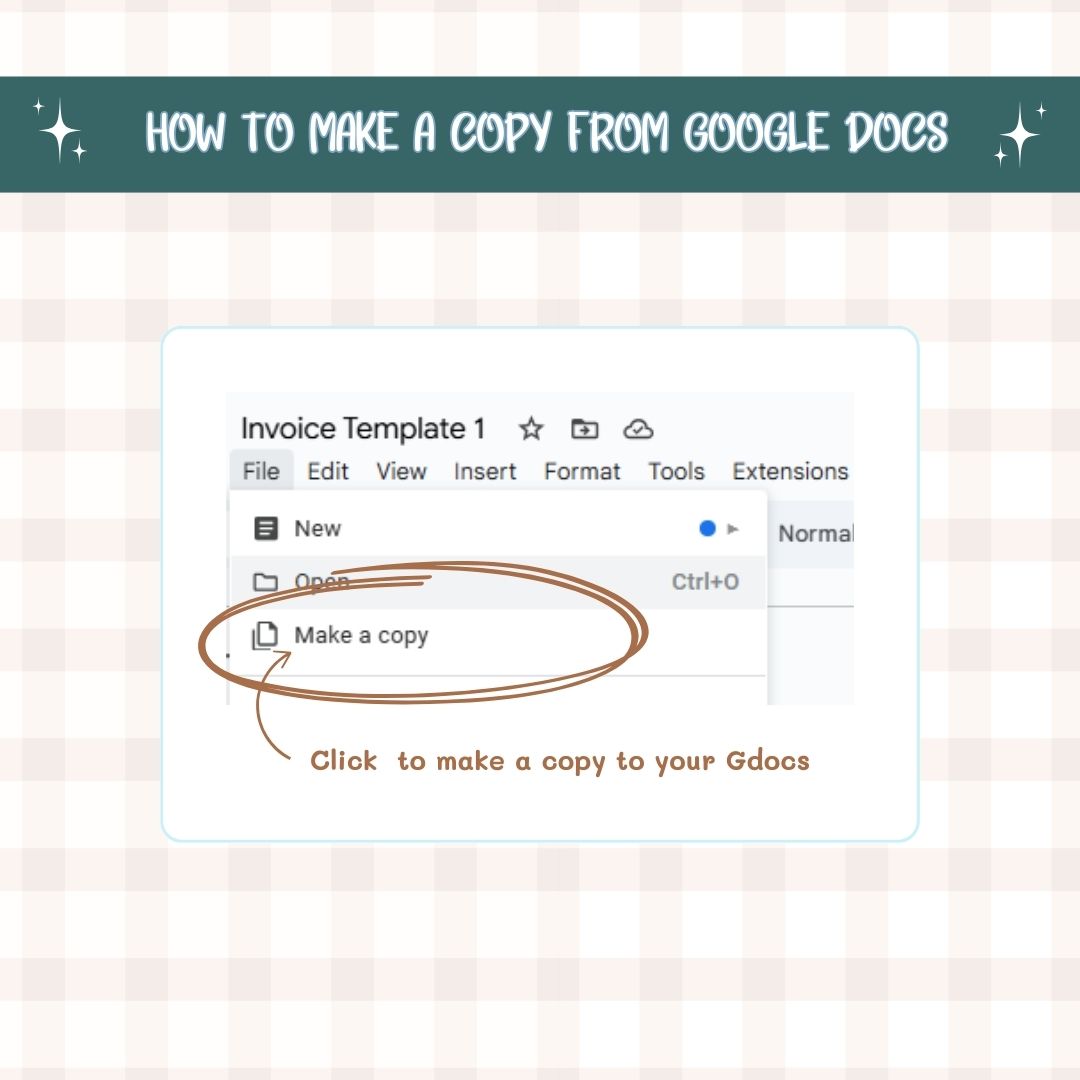Click the folder icon beside Open
This screenshot has height=1080, width=1080.
[265, 582]
